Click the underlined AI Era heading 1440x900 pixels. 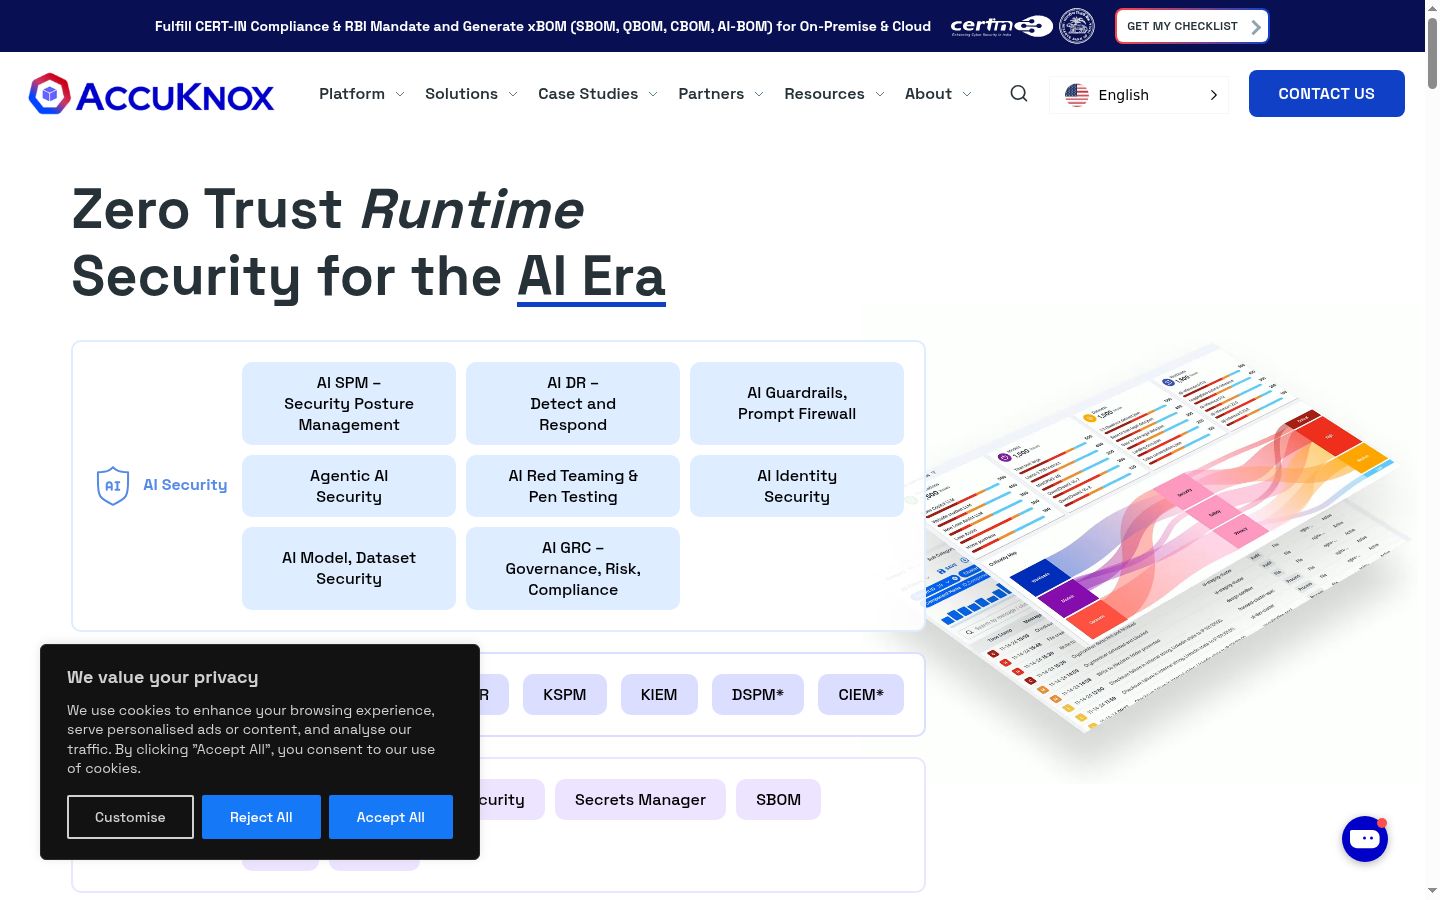(591, 276)
